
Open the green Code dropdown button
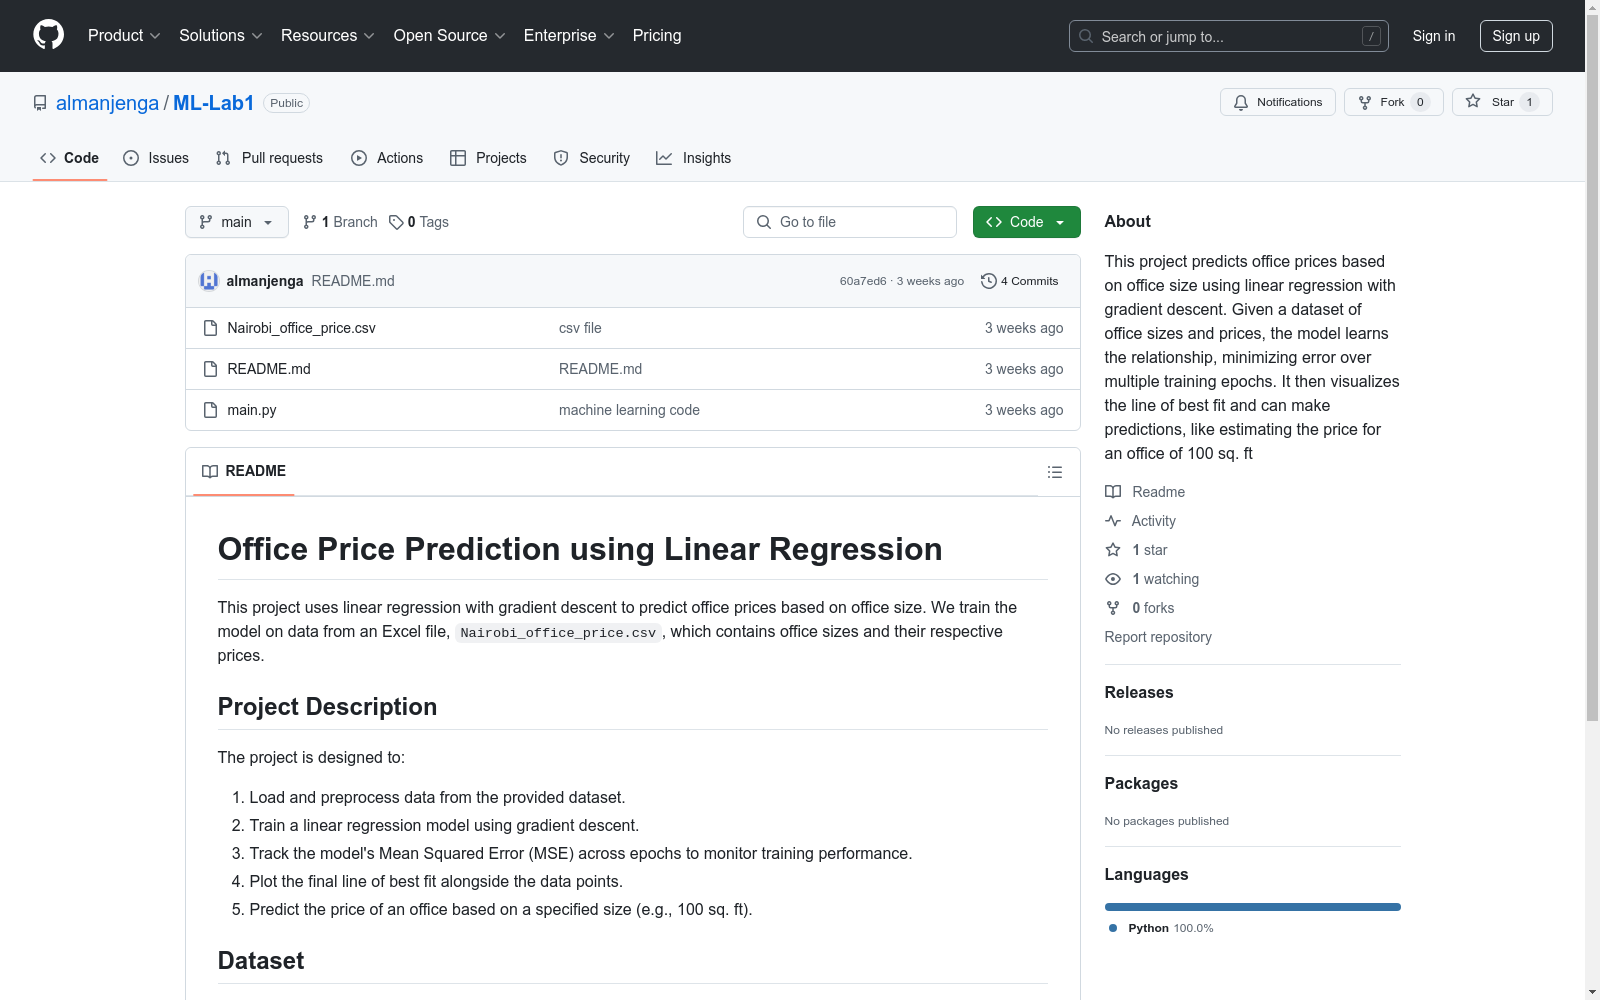coord(1026,222)
